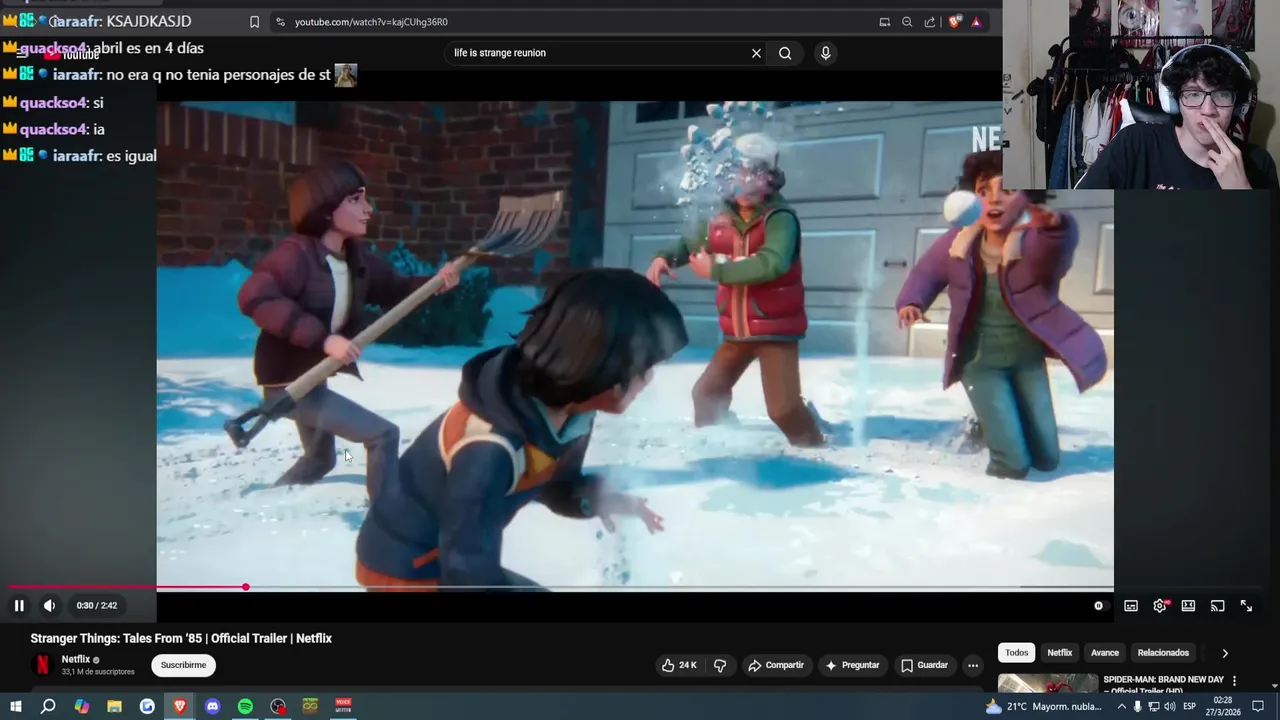Open the player settings gear
The height and width of the screenshot is (720, 1280).
[1160, 605]
